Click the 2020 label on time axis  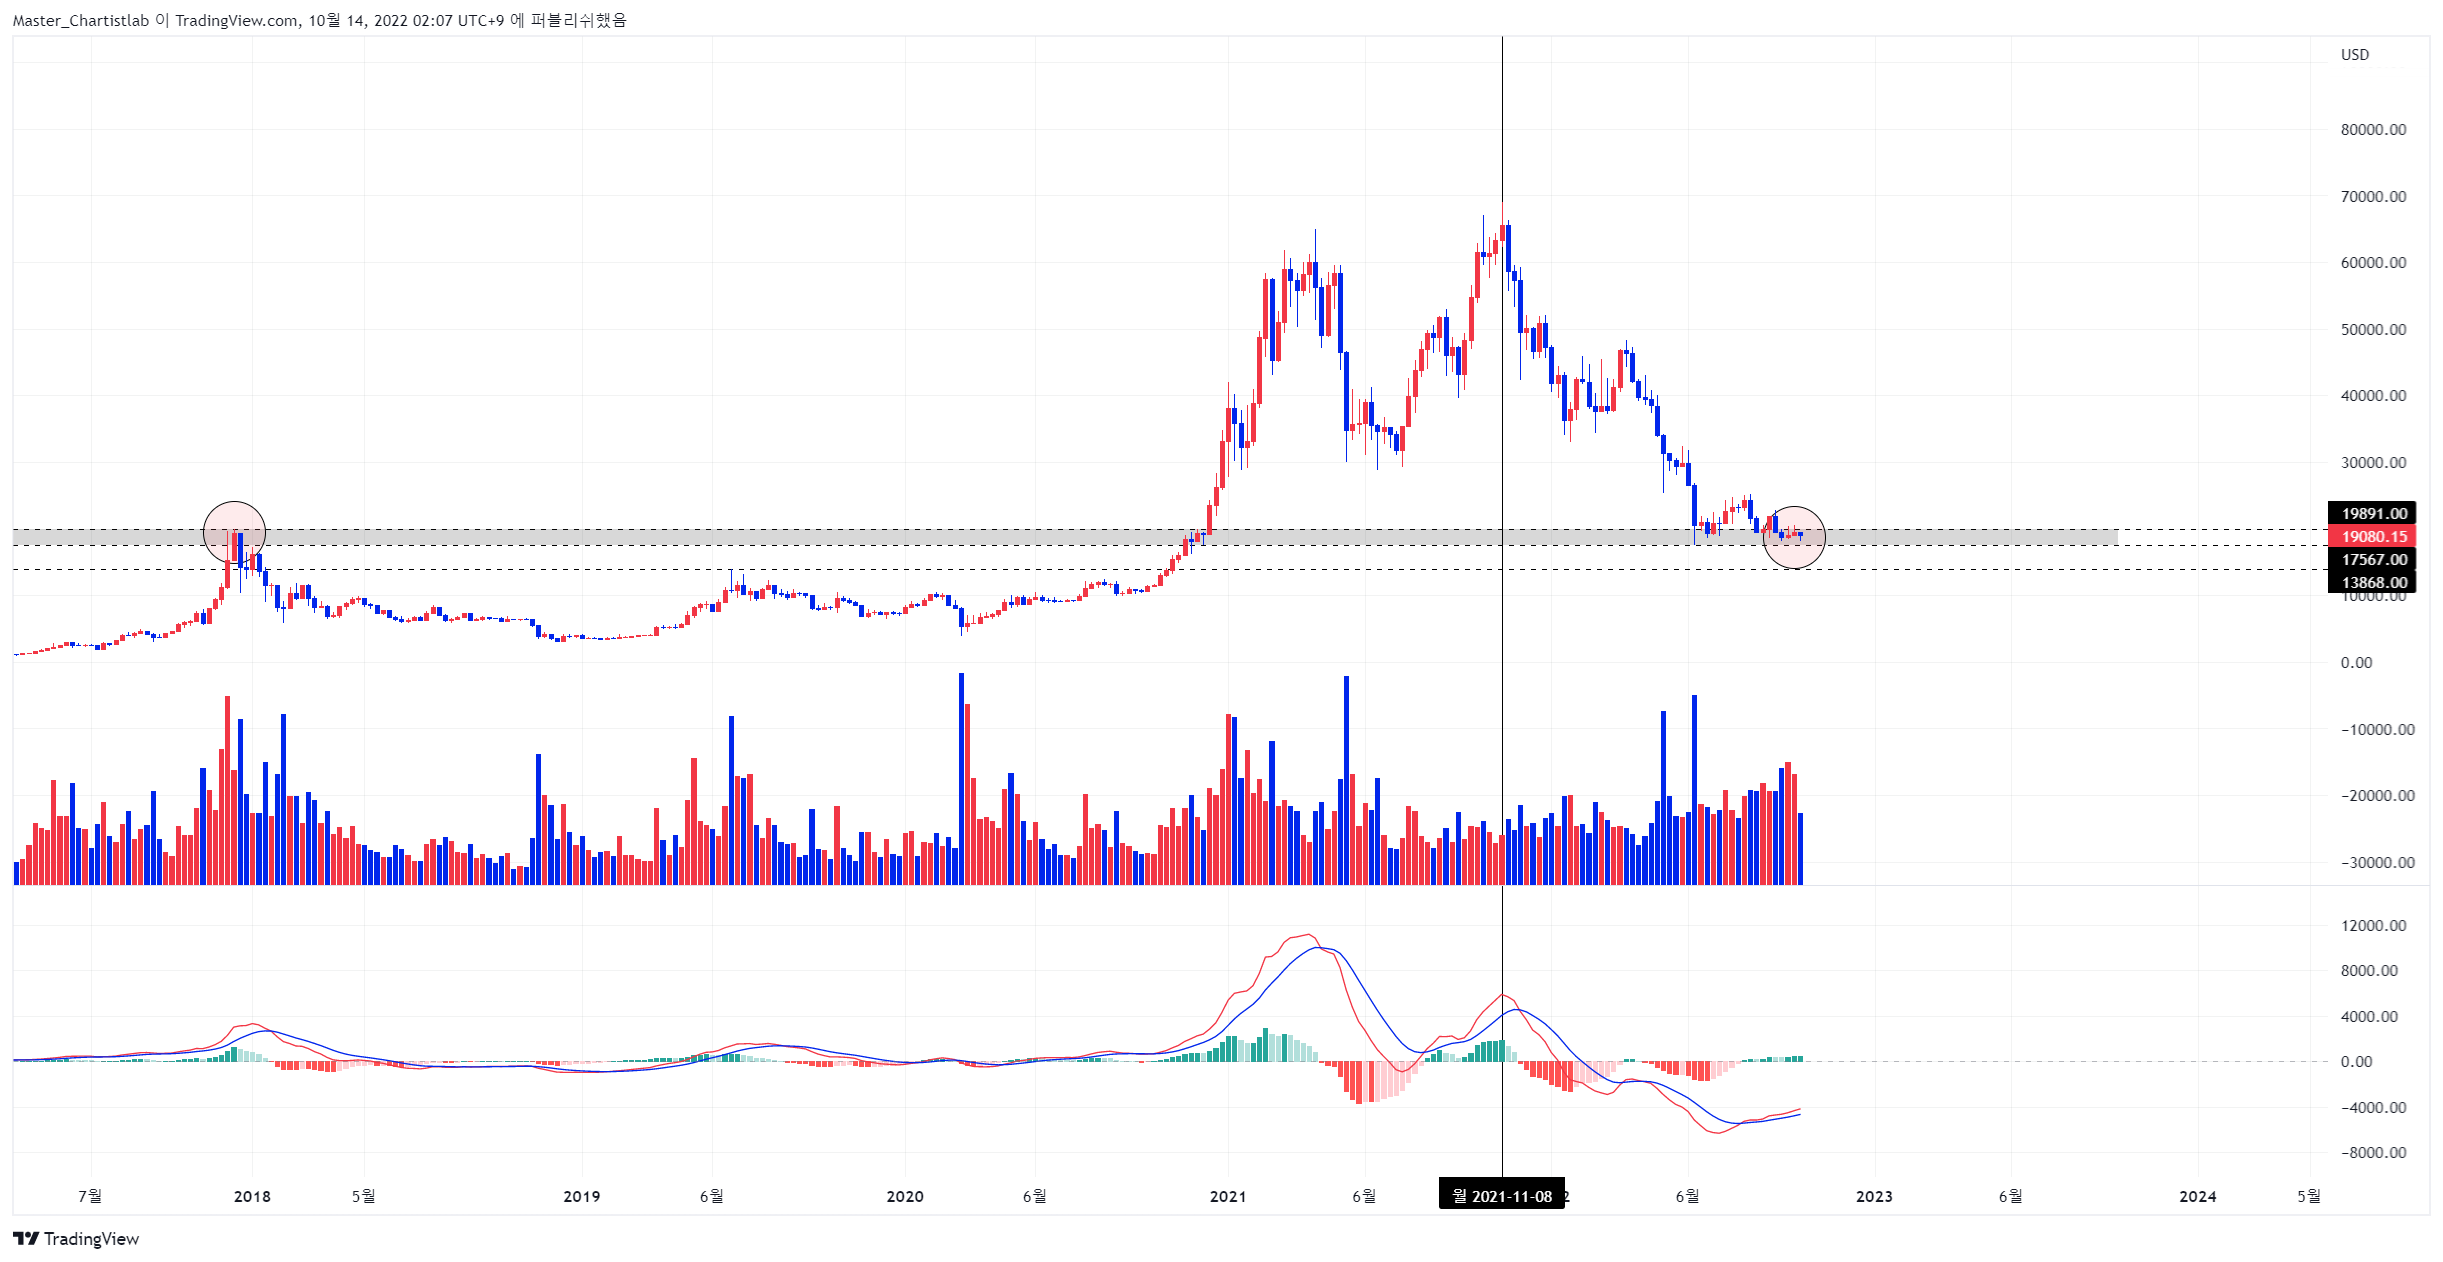click(905, 1196)
